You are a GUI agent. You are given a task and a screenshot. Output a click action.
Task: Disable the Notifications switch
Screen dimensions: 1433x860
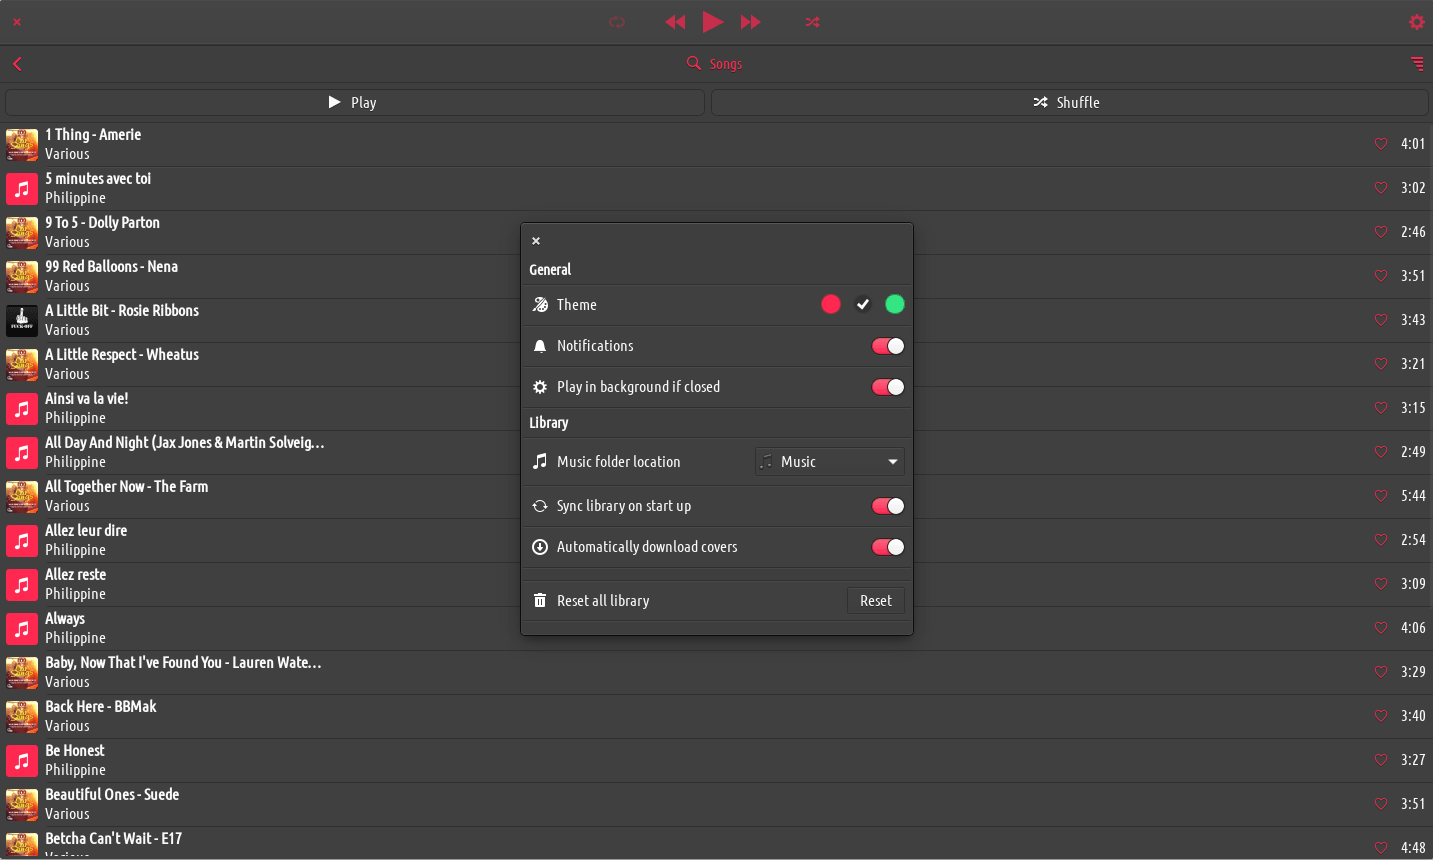[887, 346]
